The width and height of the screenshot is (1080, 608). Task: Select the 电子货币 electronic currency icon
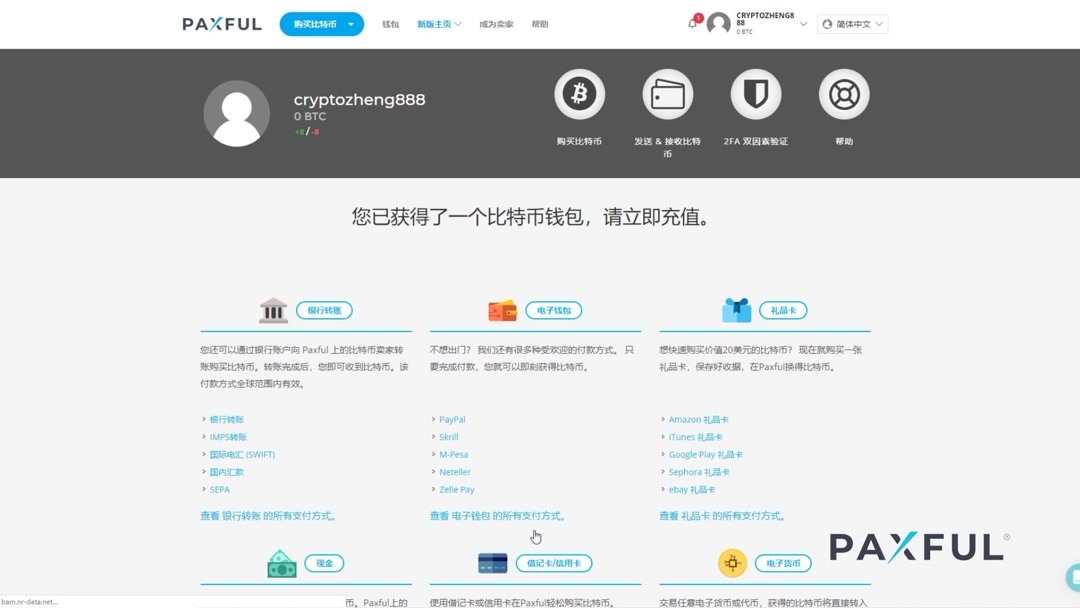(x=733, y=563)
